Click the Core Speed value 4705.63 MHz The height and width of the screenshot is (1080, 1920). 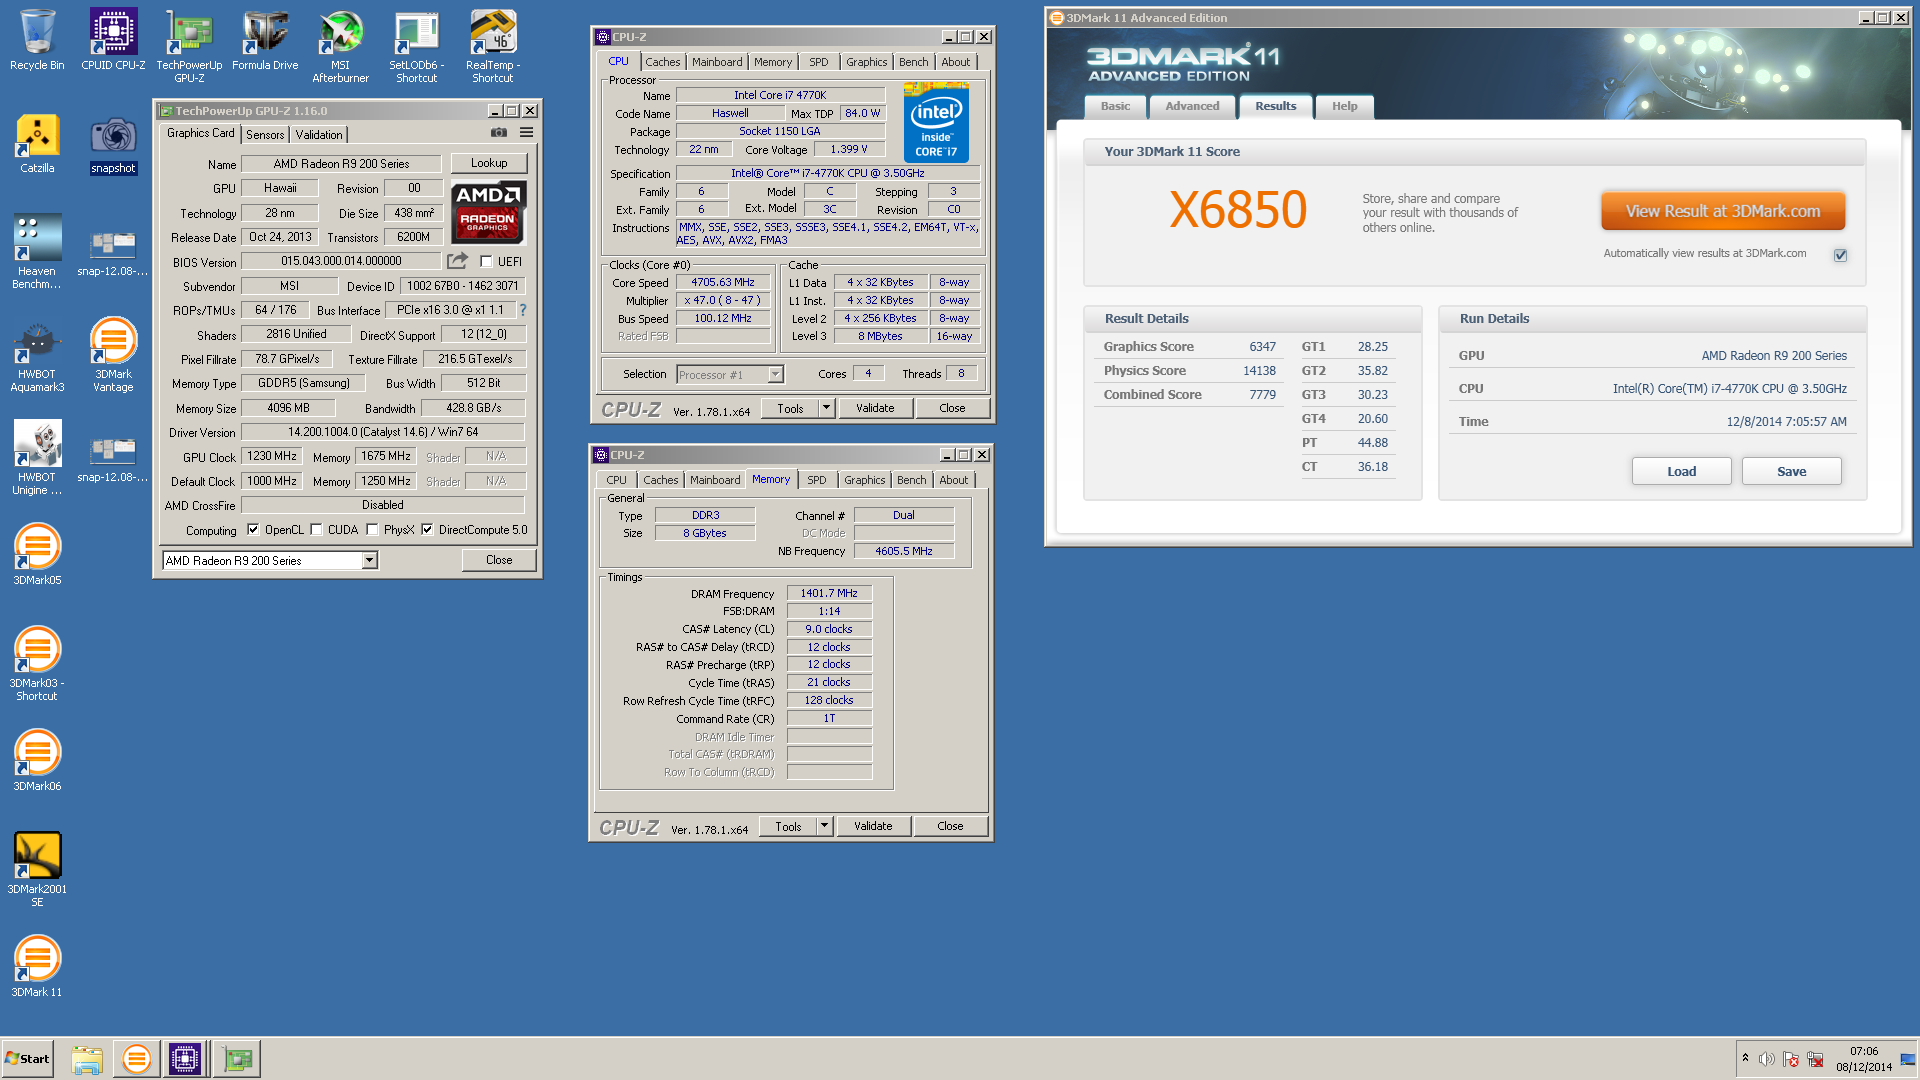[723, 283]
